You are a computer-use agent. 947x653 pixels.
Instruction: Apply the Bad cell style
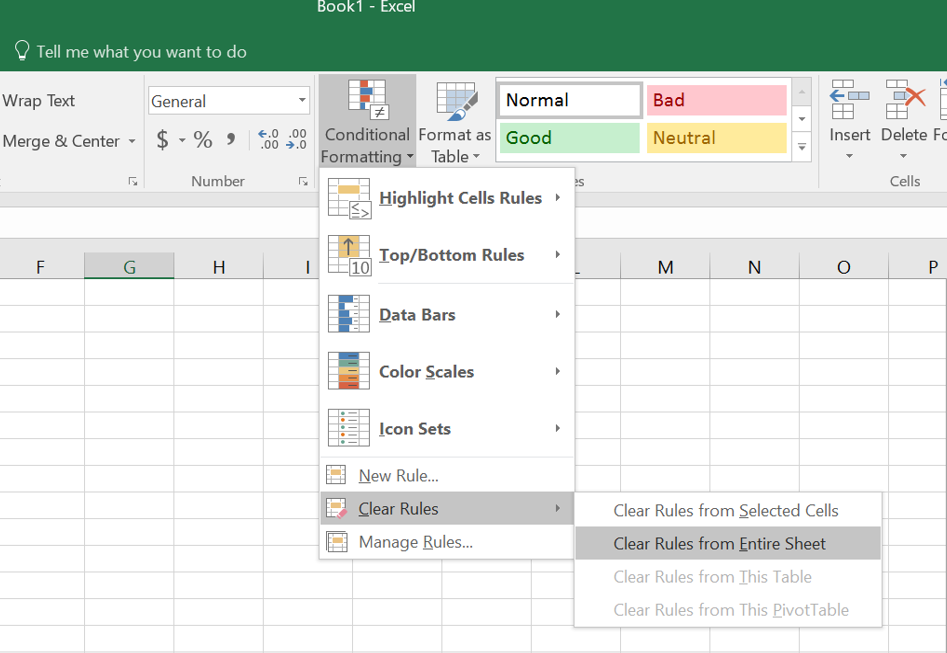(x=716, y=100)
